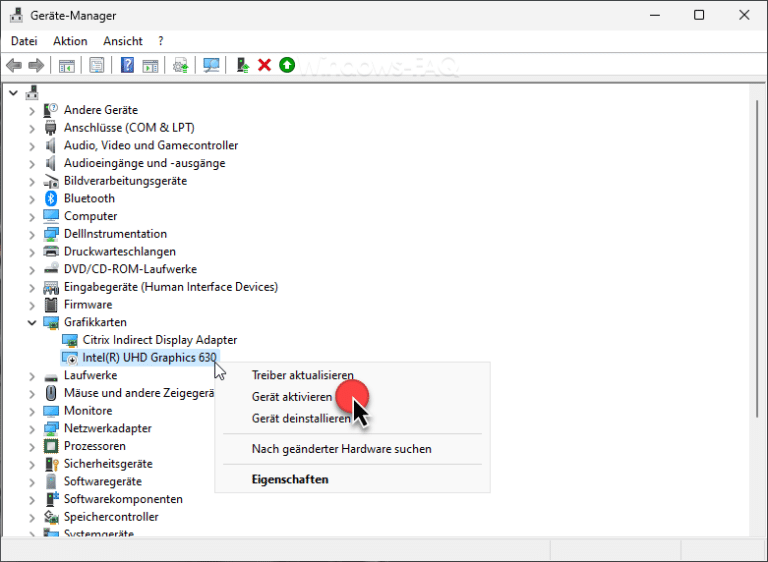
Task: Collapse the root computer node chevron
Action: (x=13, y=92)
